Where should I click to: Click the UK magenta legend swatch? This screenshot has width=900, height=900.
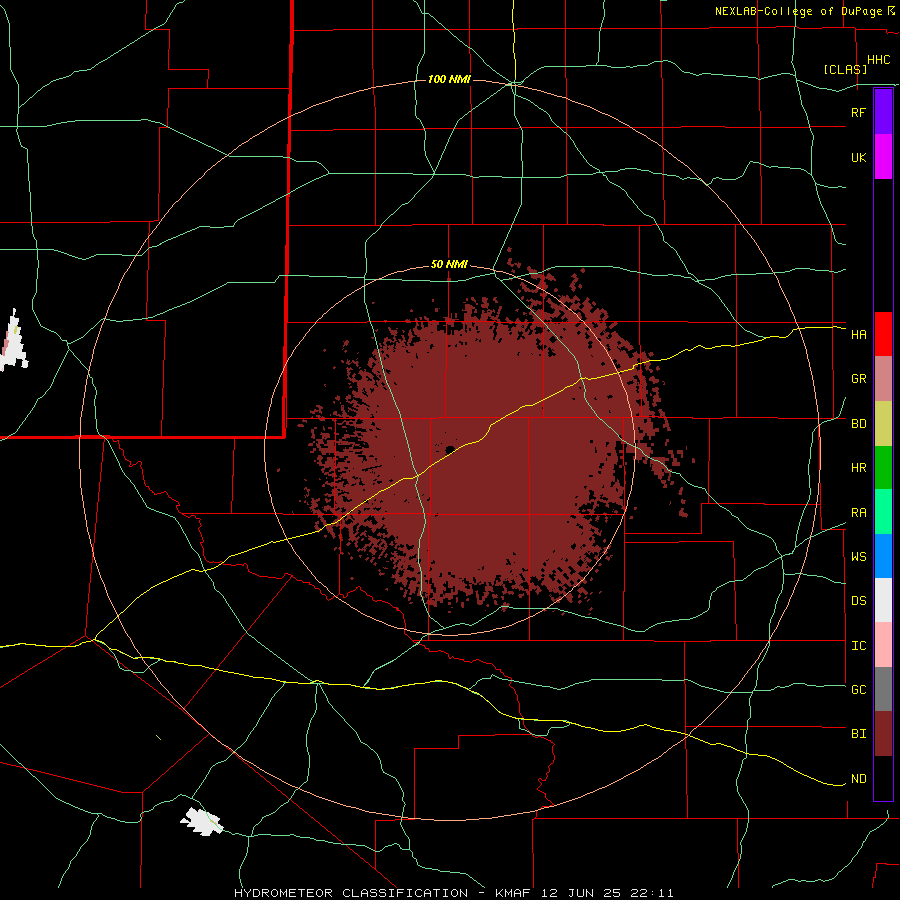coord(883,157)
